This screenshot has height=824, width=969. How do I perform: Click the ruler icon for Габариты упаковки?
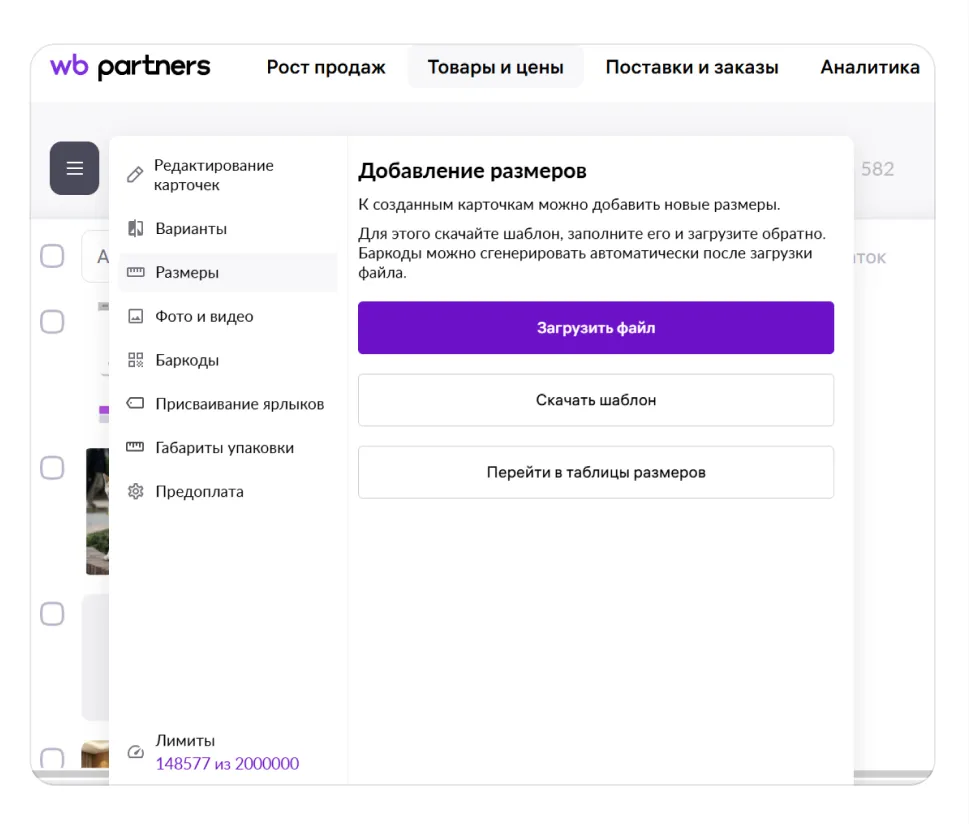pos(136,448)
